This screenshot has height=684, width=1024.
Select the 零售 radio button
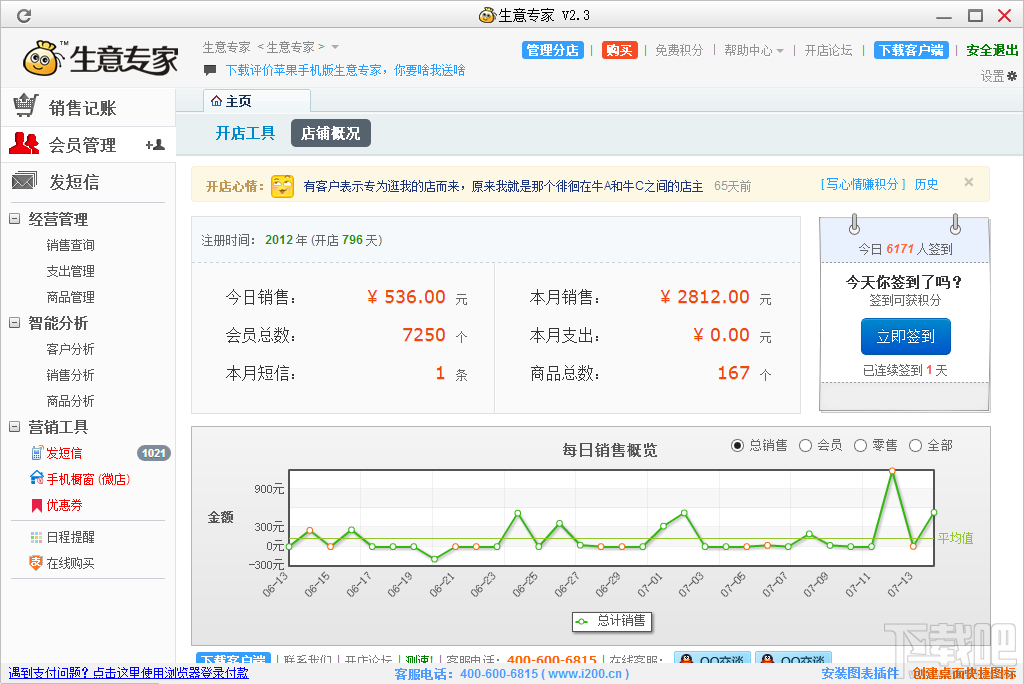860,446
